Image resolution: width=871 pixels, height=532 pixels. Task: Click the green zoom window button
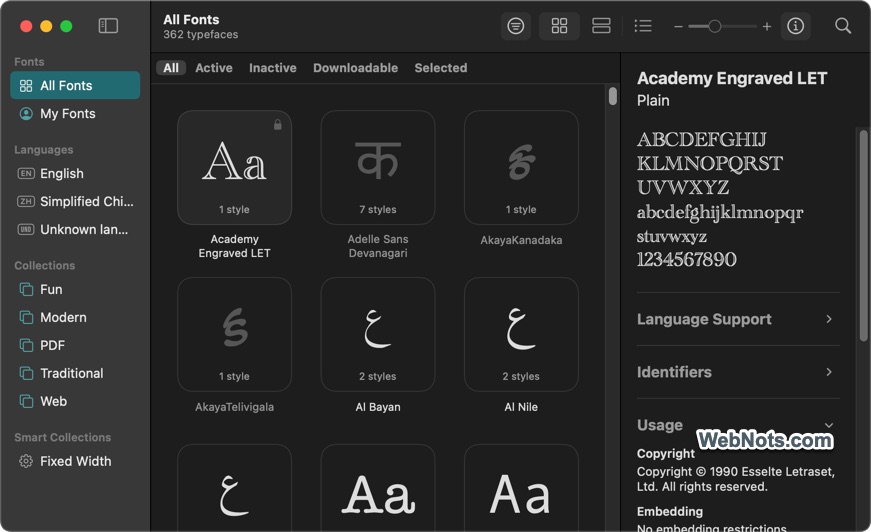coord(66,26)
